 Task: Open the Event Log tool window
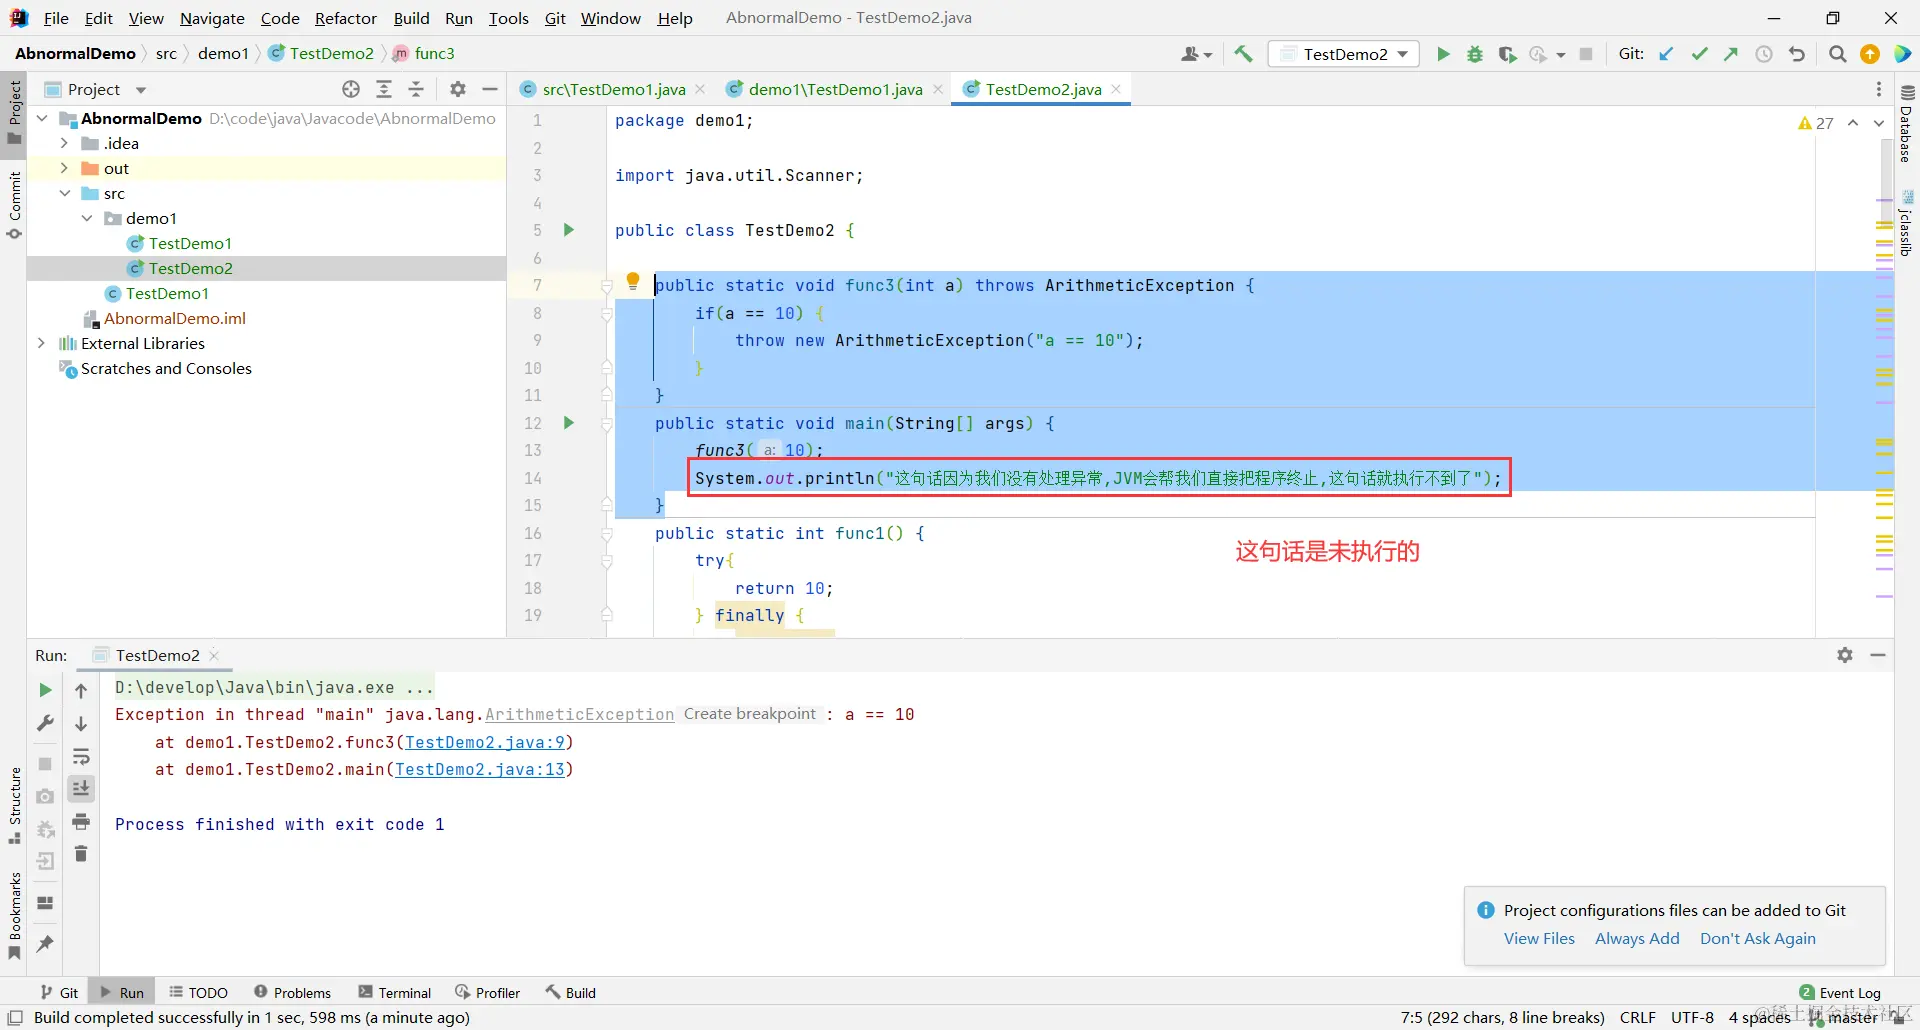point(1840,992)
